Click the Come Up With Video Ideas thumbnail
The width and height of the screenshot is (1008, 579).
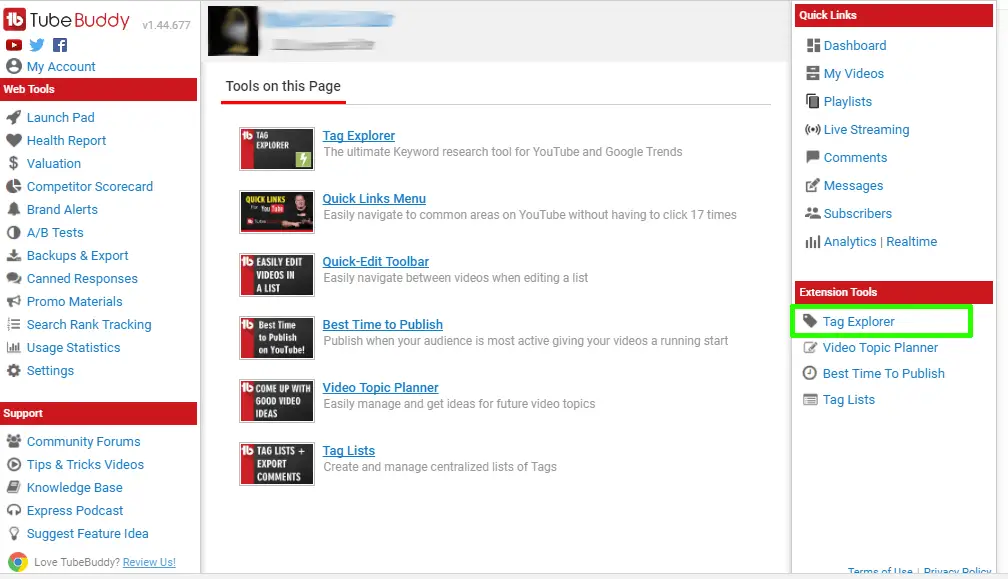pyautogui.click(x=277, y=401)
